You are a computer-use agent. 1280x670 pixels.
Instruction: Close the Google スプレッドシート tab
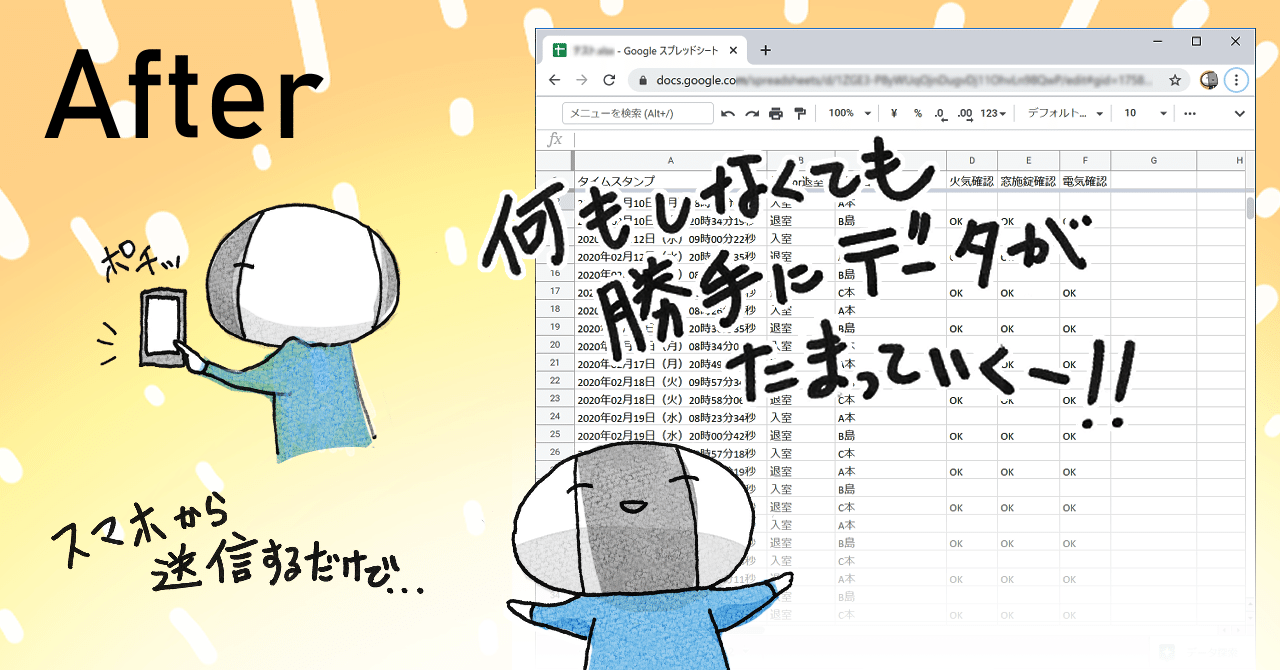(x=733, y=50)
